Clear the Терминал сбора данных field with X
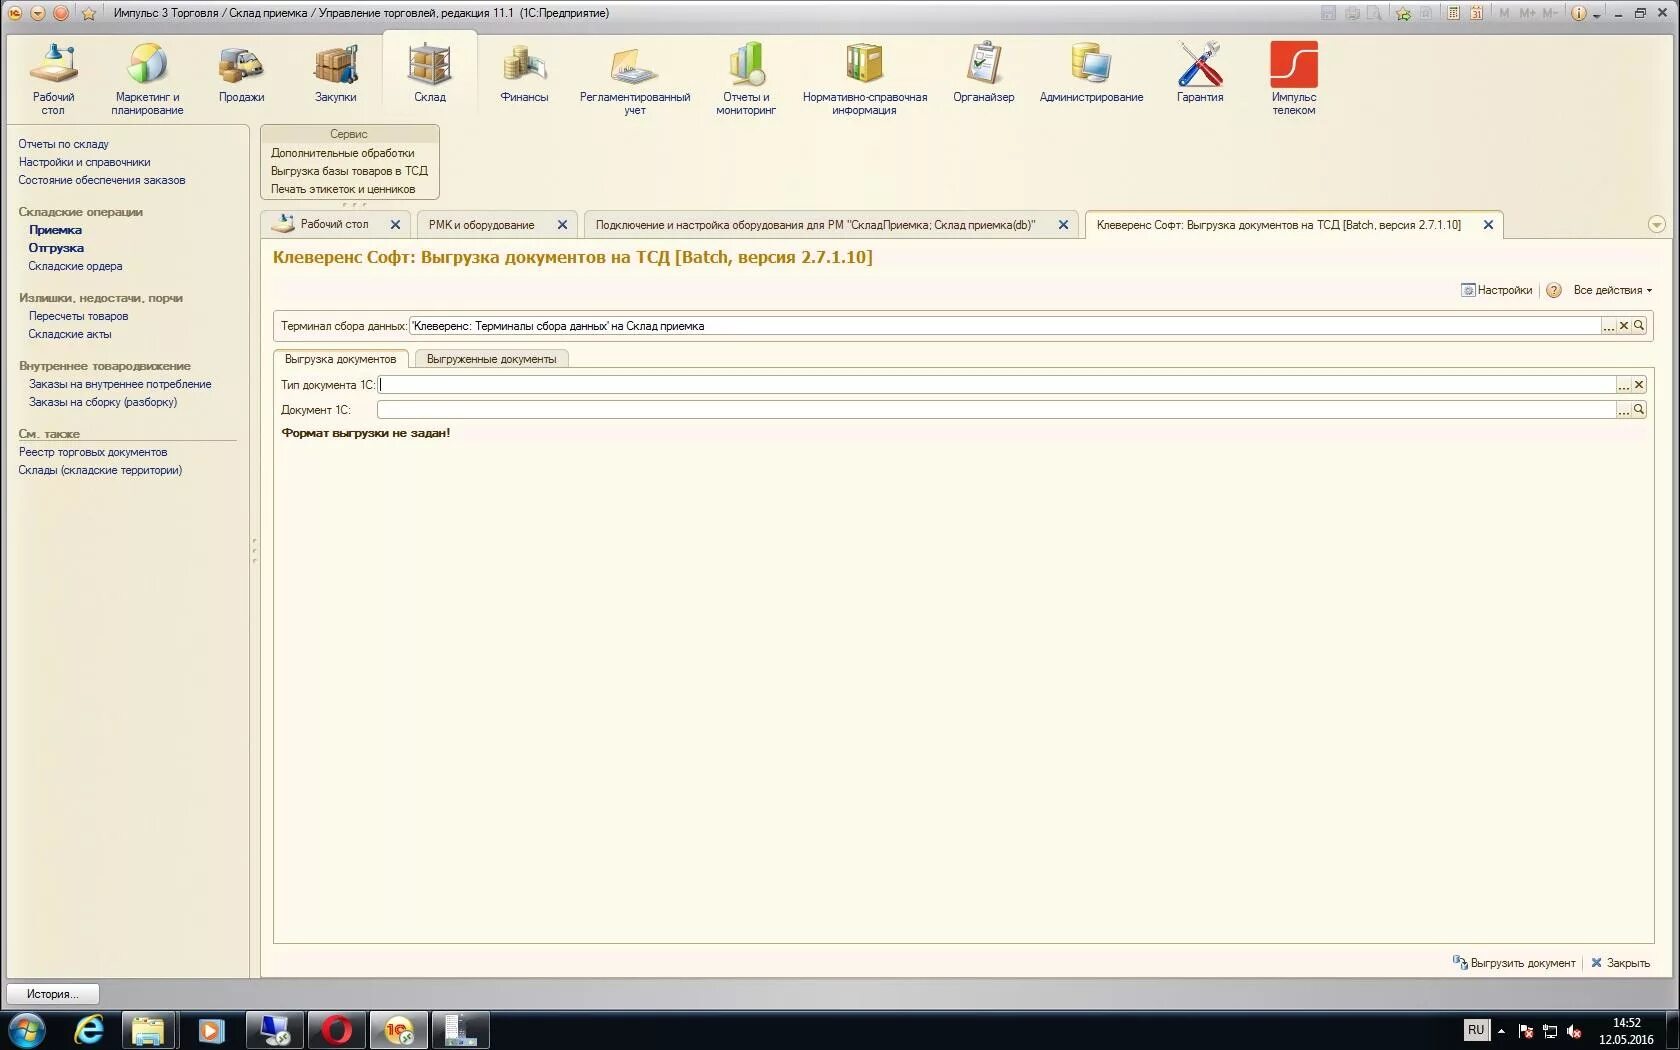The height and width of the screenshot is (1050, 1680). [x=1624, y=325]
